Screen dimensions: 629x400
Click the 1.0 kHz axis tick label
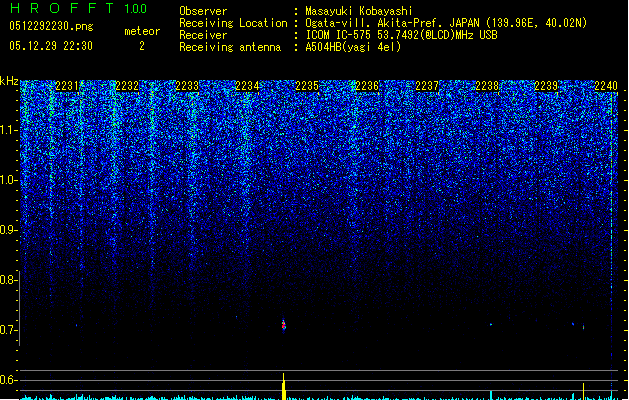pos(9,181)
